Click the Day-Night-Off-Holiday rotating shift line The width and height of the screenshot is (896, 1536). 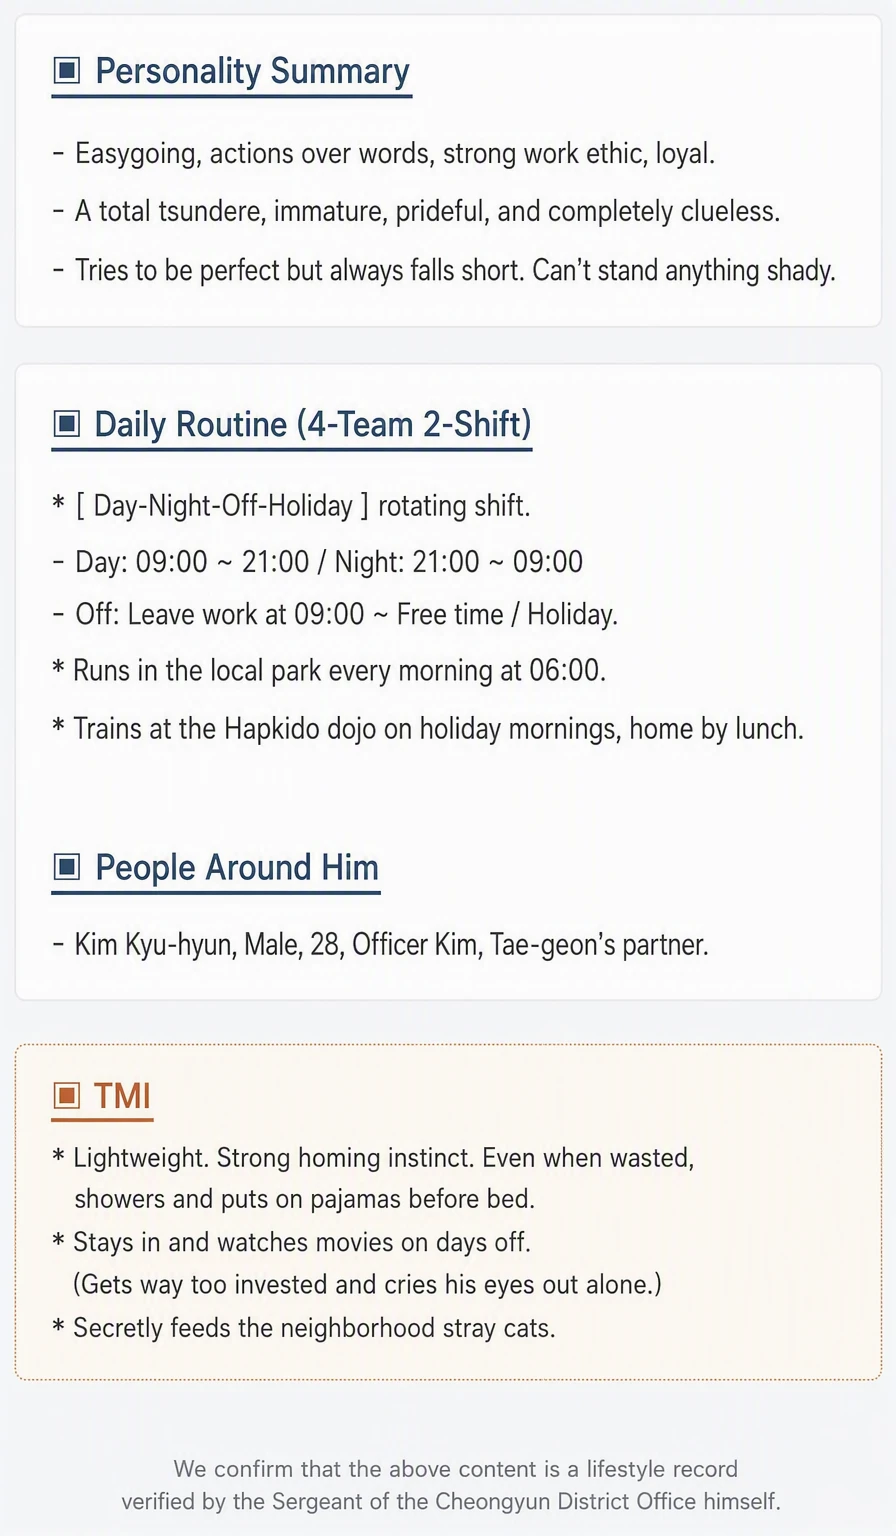tap(291, 505)
